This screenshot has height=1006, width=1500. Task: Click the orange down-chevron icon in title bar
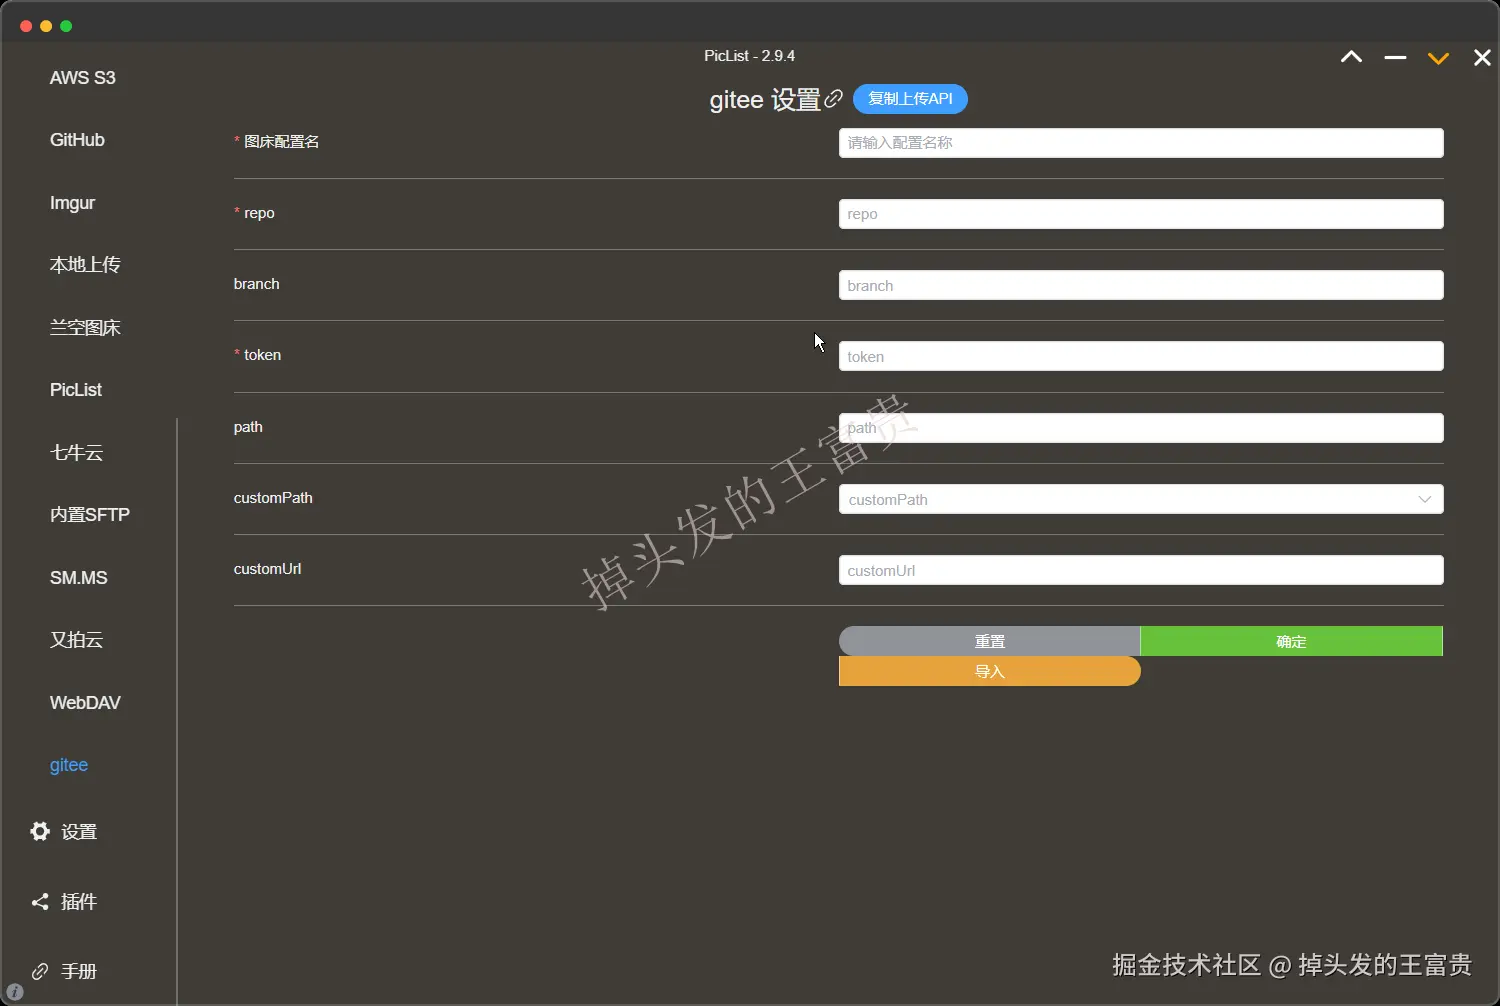pyautogui.click(x=1438, y=58)
